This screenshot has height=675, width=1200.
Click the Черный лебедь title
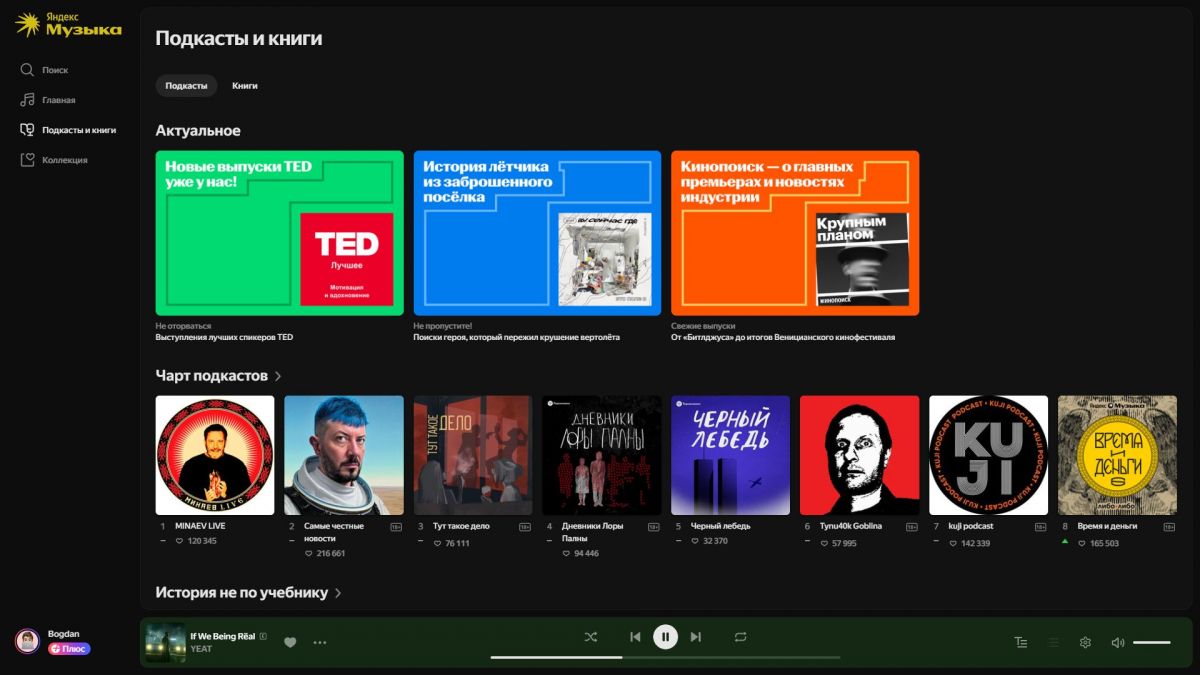point(720,526)
